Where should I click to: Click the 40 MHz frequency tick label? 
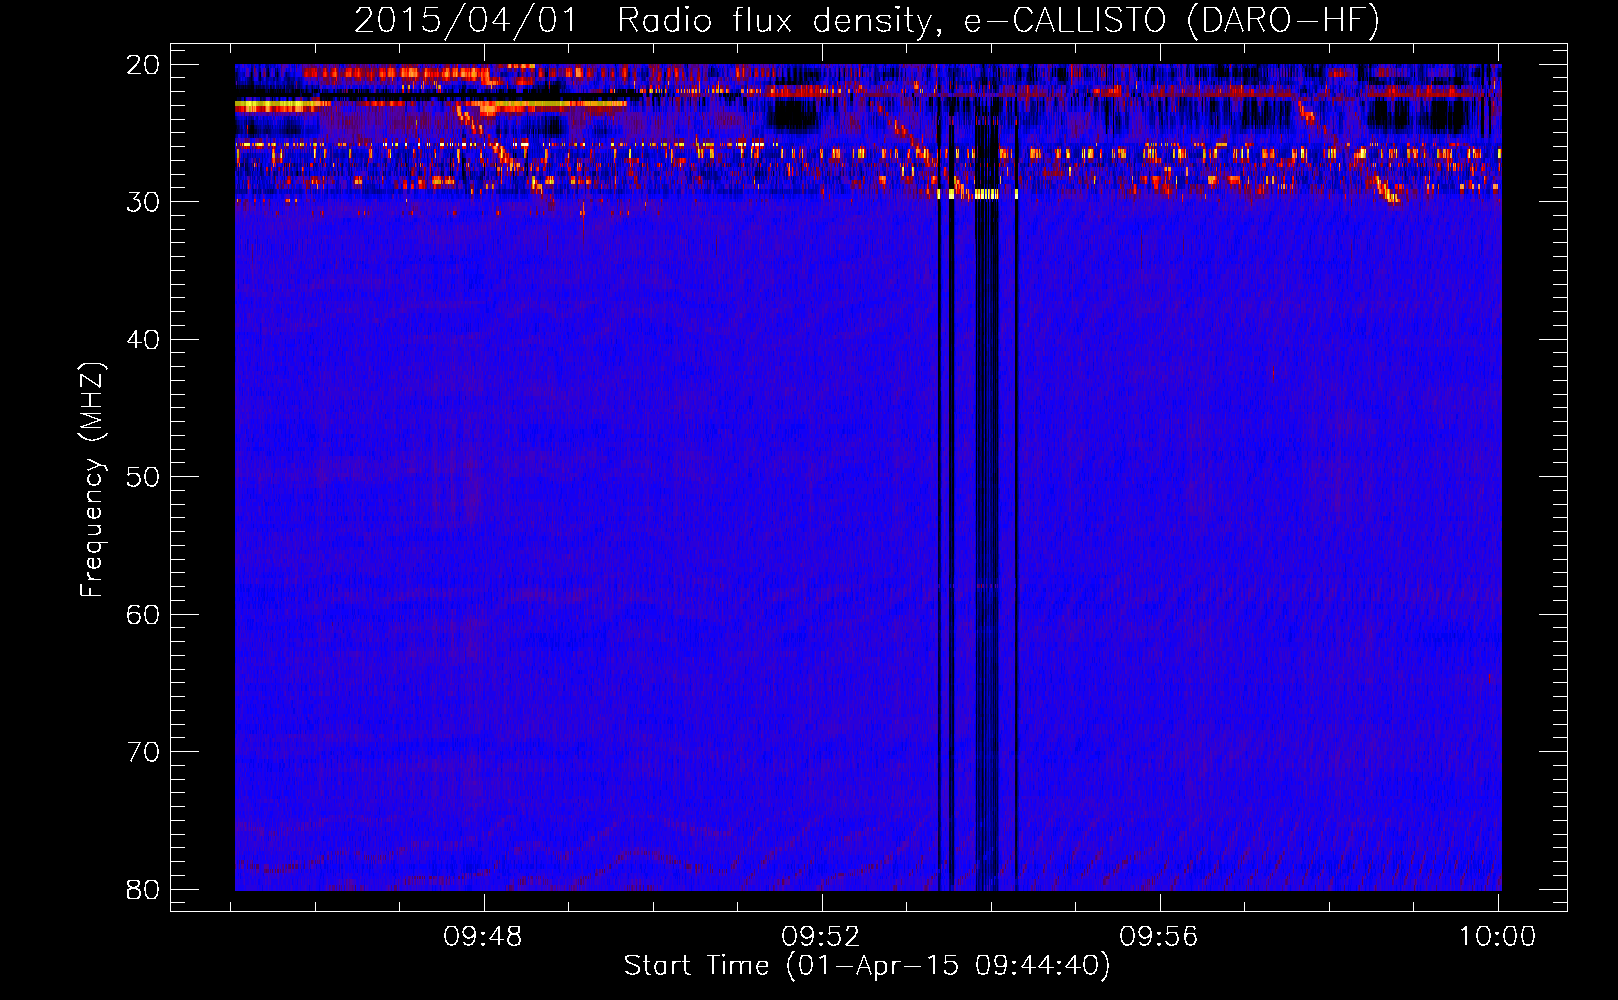point(143,340)
